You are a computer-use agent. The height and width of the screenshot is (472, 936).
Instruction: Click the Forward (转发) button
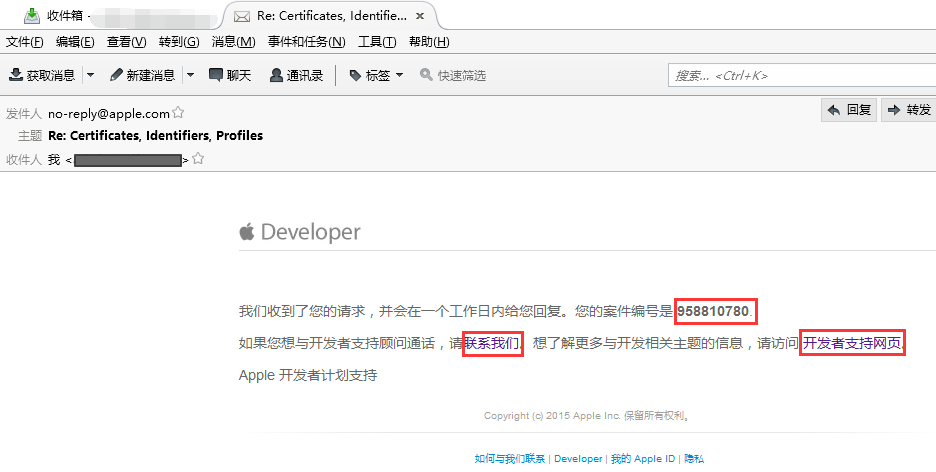(909, 110)
